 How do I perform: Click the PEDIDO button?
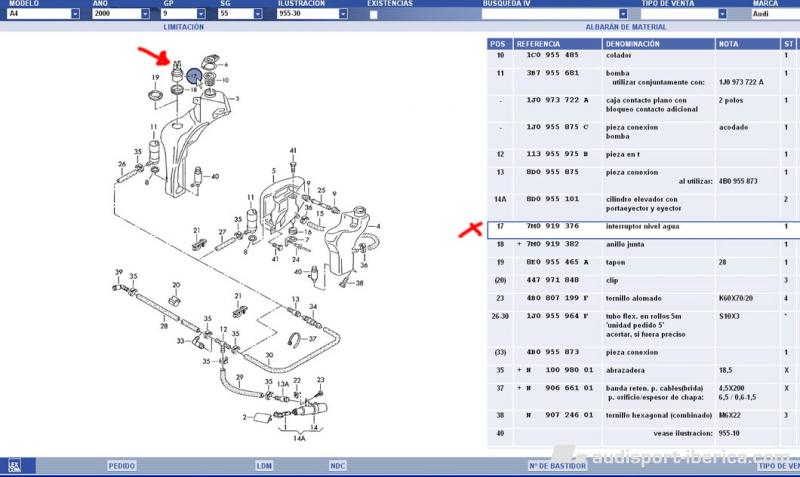pos(121,466)
